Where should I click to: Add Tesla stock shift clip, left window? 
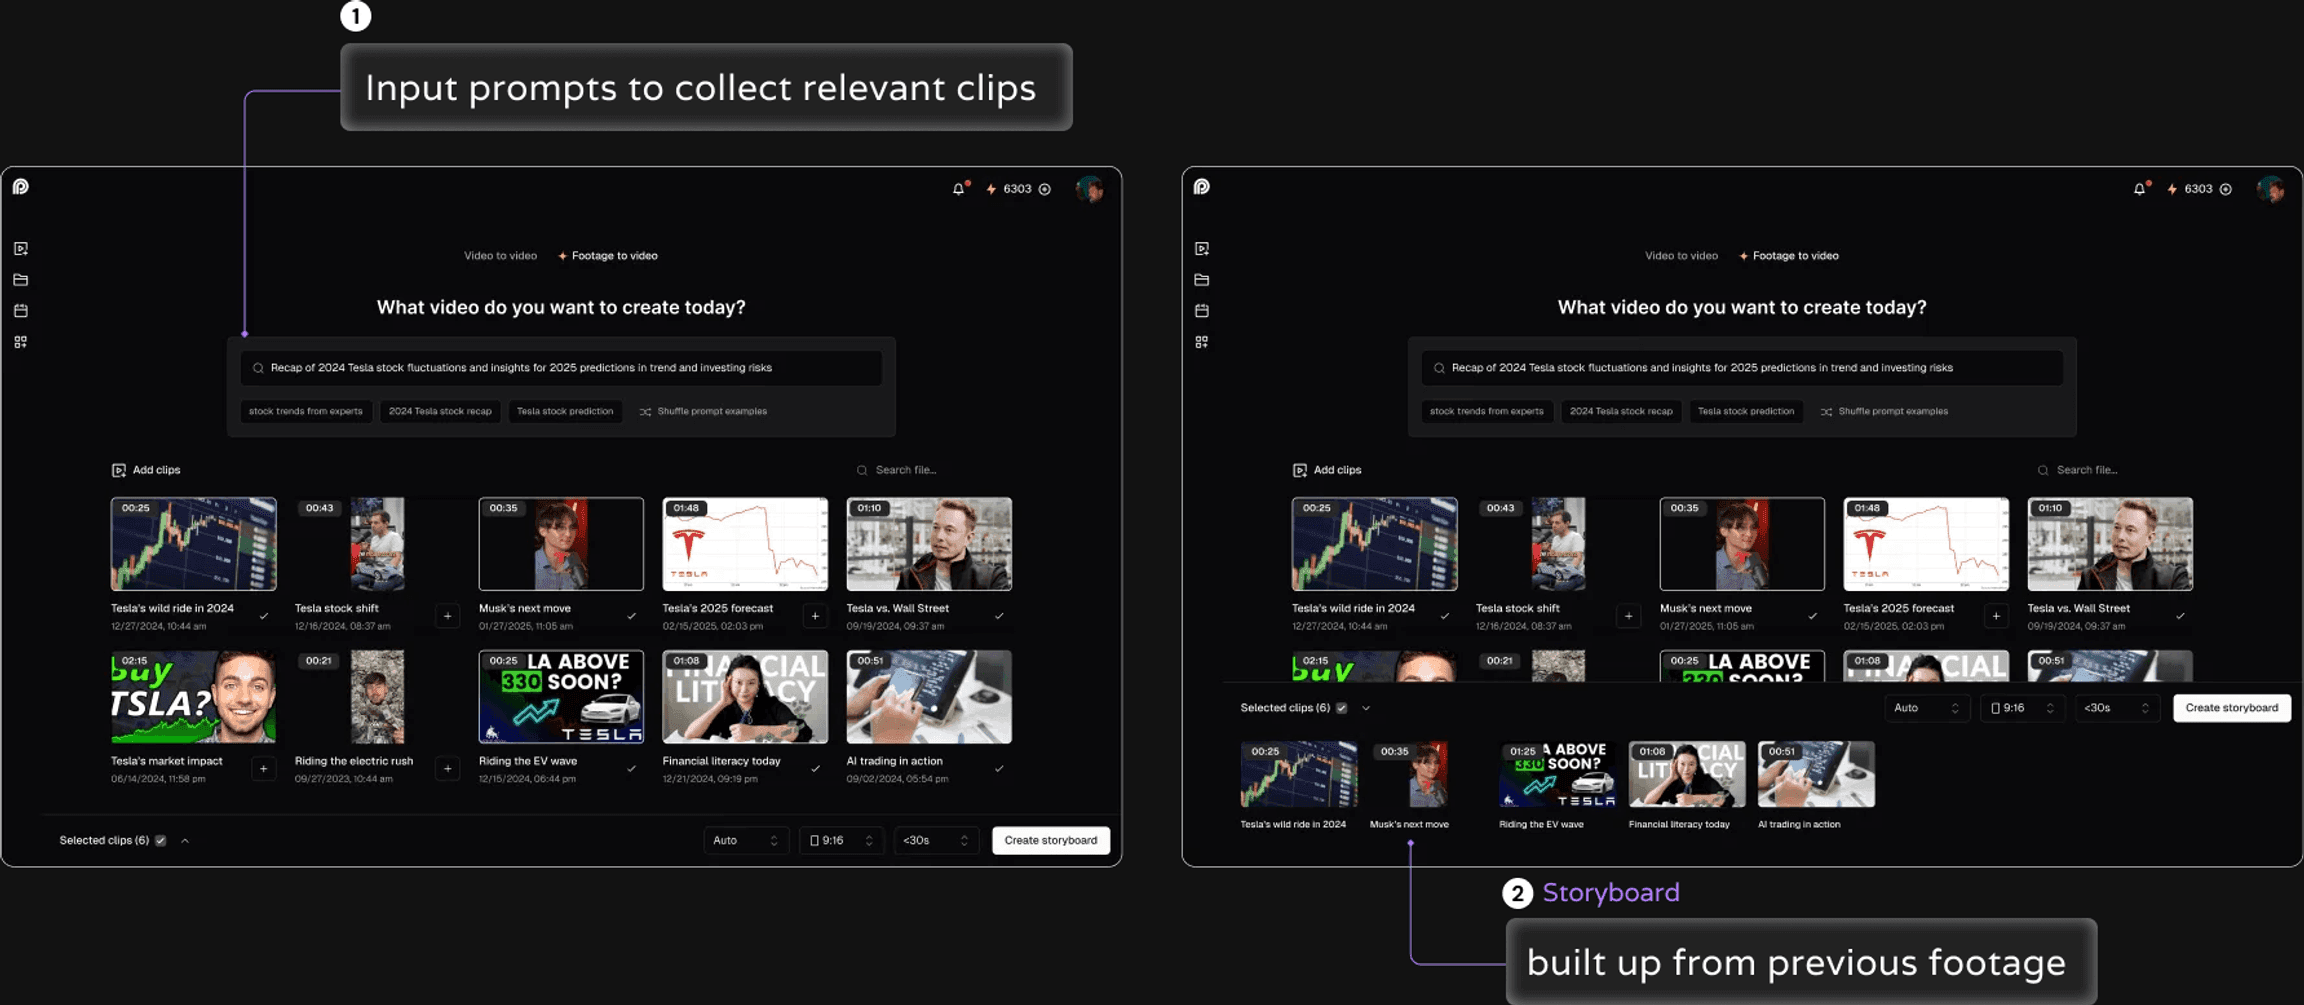(x=448, y=616)
